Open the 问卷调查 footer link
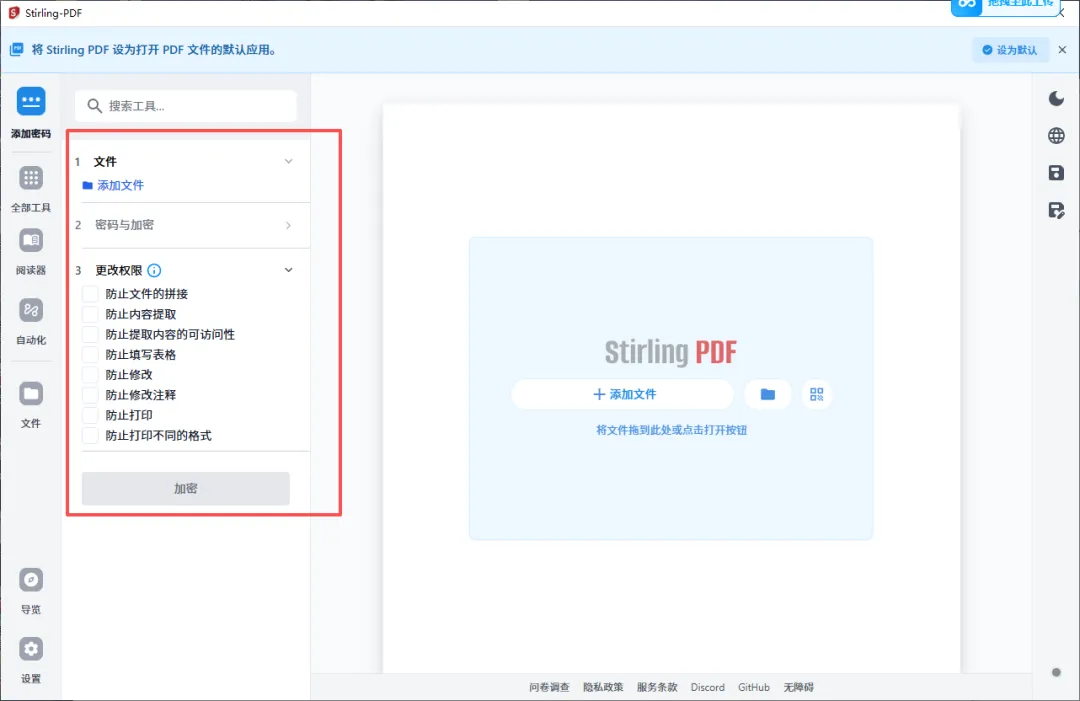 [549, 687]
